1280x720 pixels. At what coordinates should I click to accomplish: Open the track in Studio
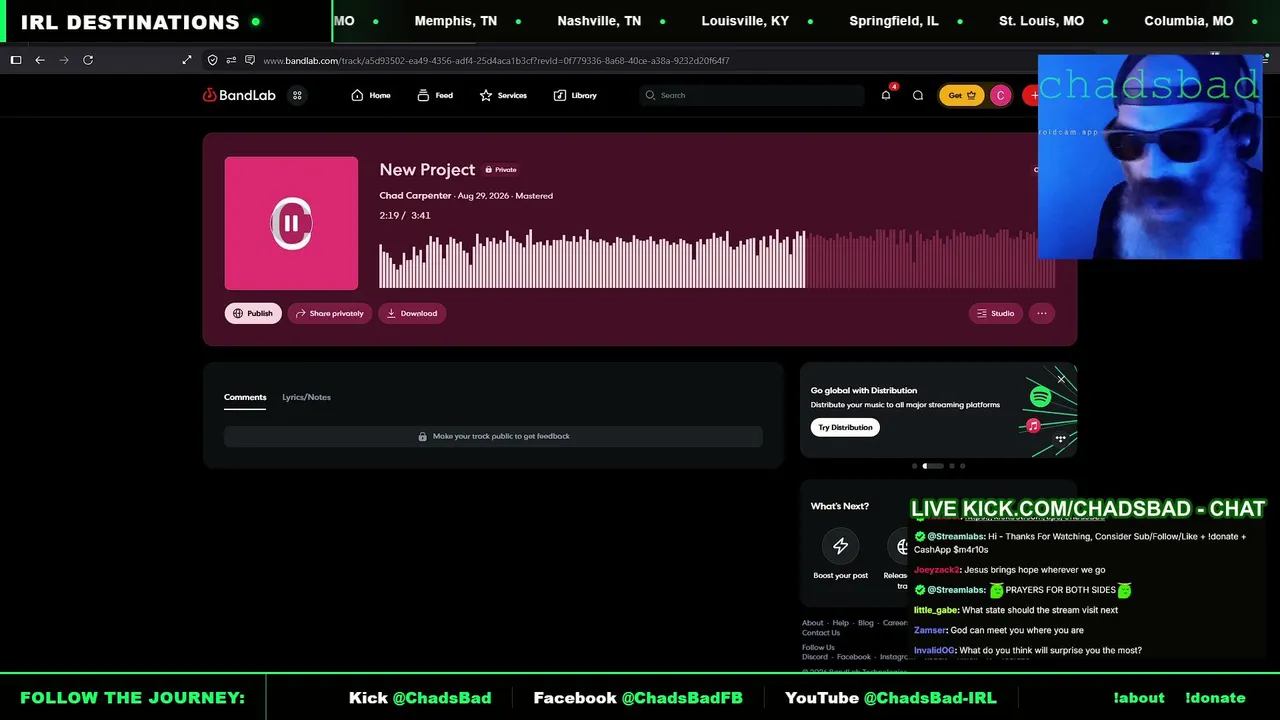point(996,313)
